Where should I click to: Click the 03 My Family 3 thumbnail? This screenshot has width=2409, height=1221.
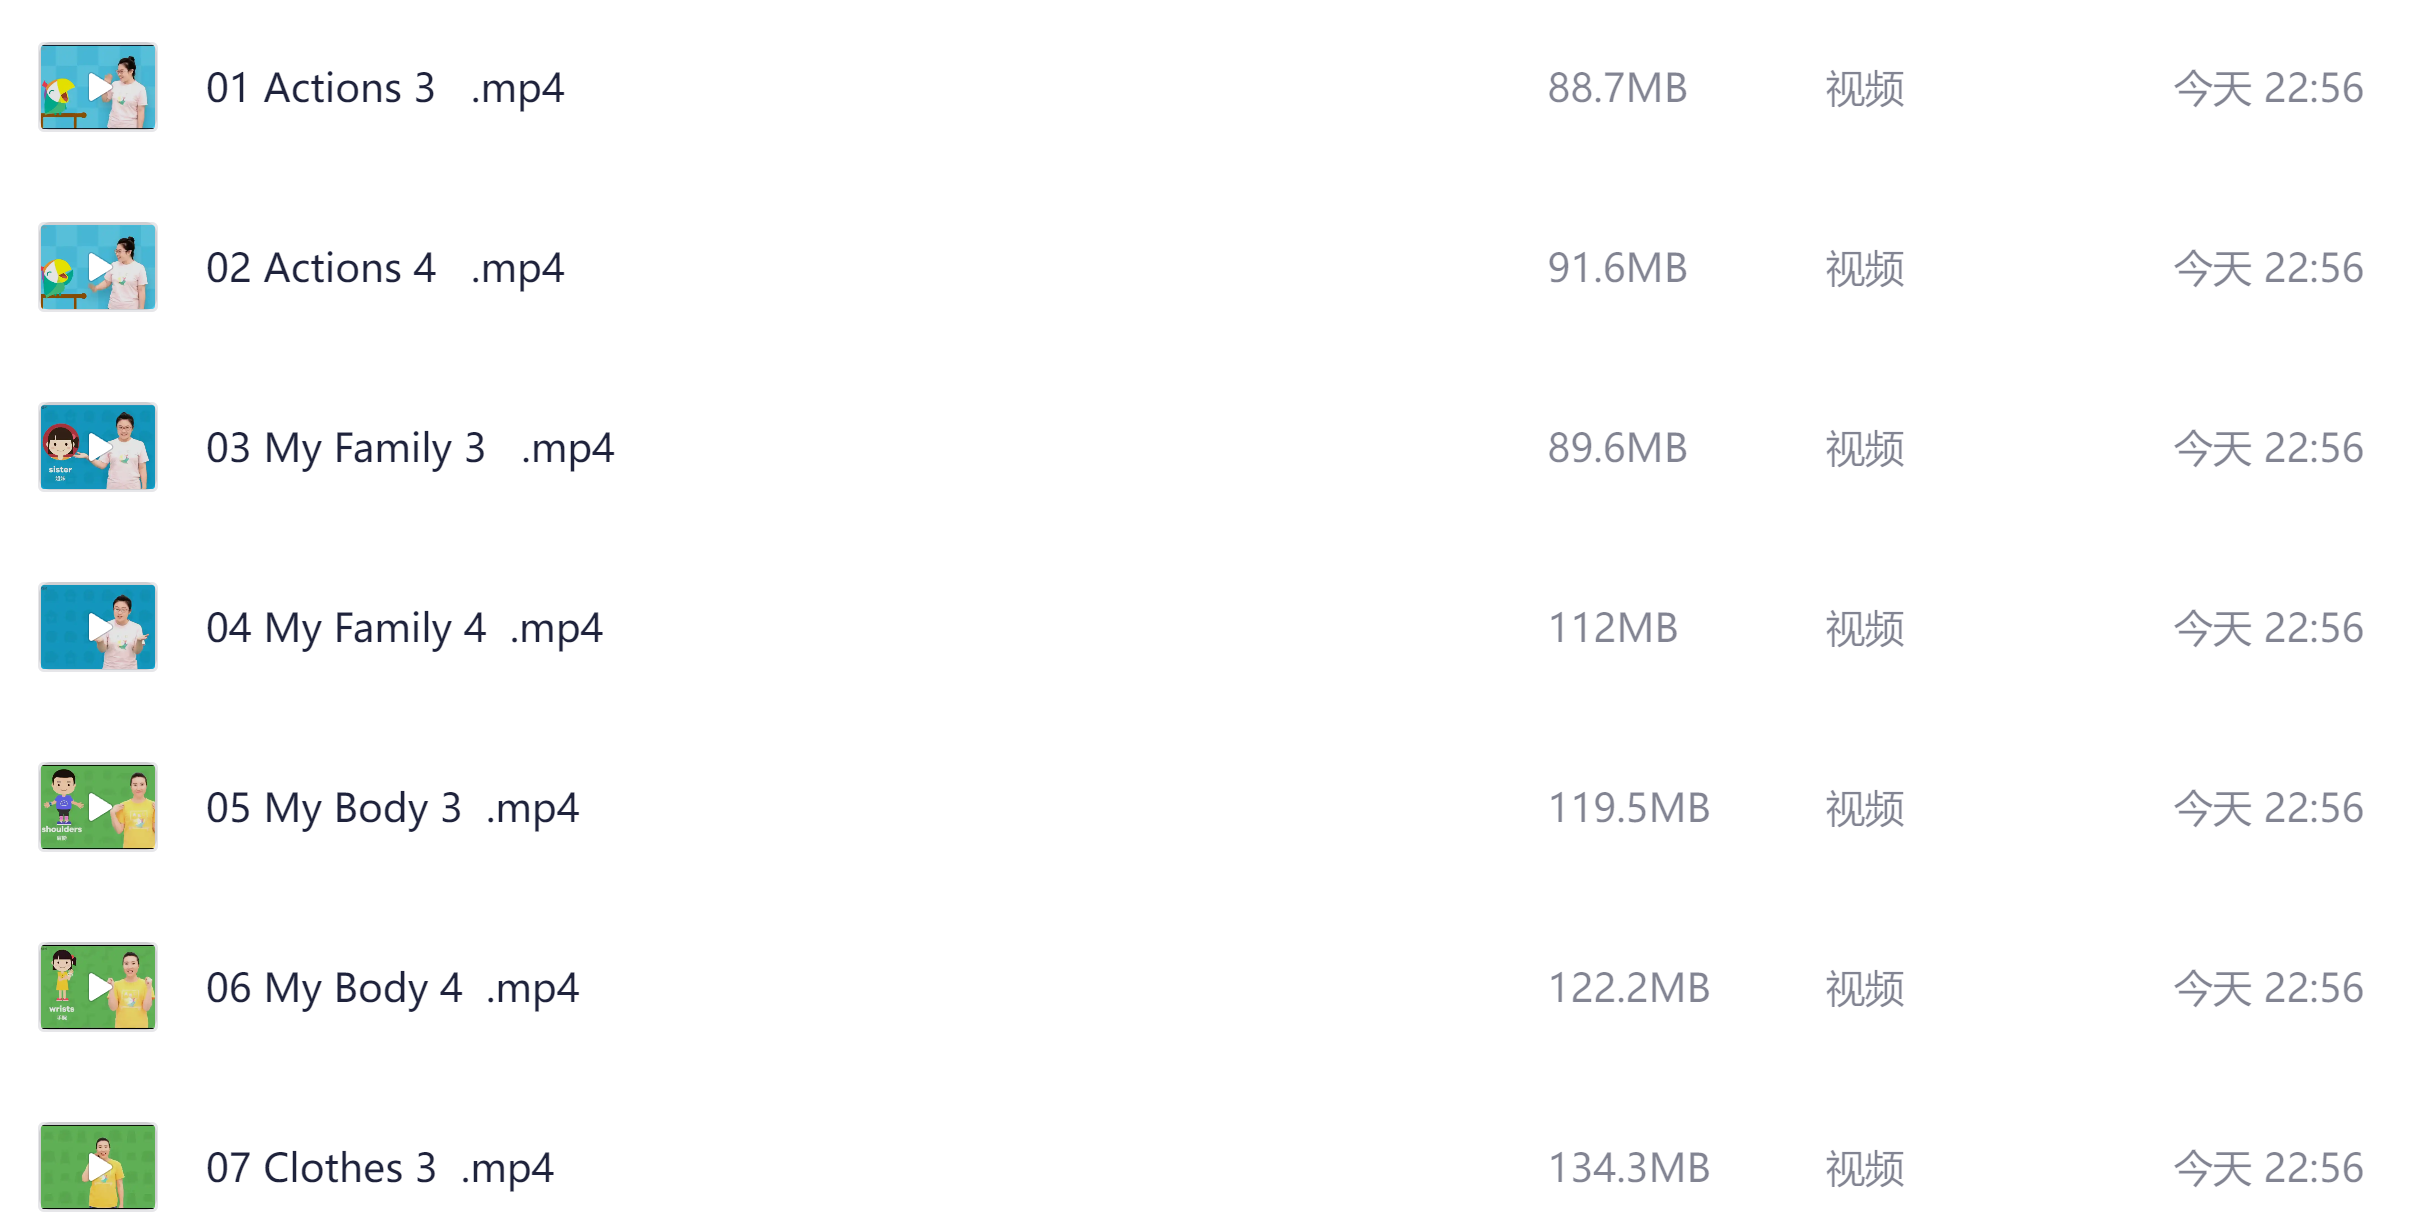(x=98, y=447)
